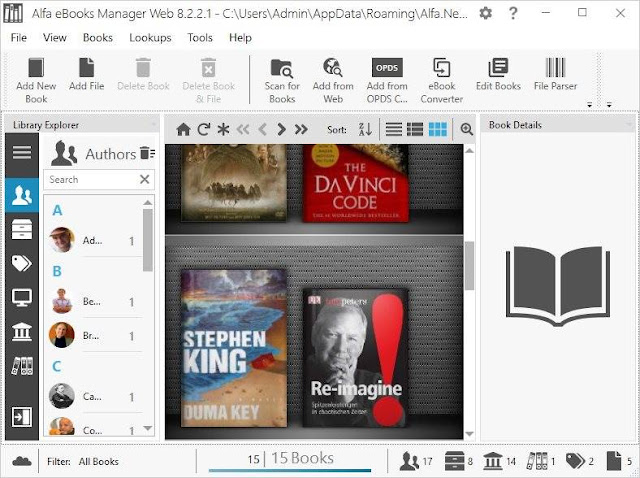Clear the authors search with X
Viewport: 640px width, 478px height.
pyautogui.click(x=144, y=179)
